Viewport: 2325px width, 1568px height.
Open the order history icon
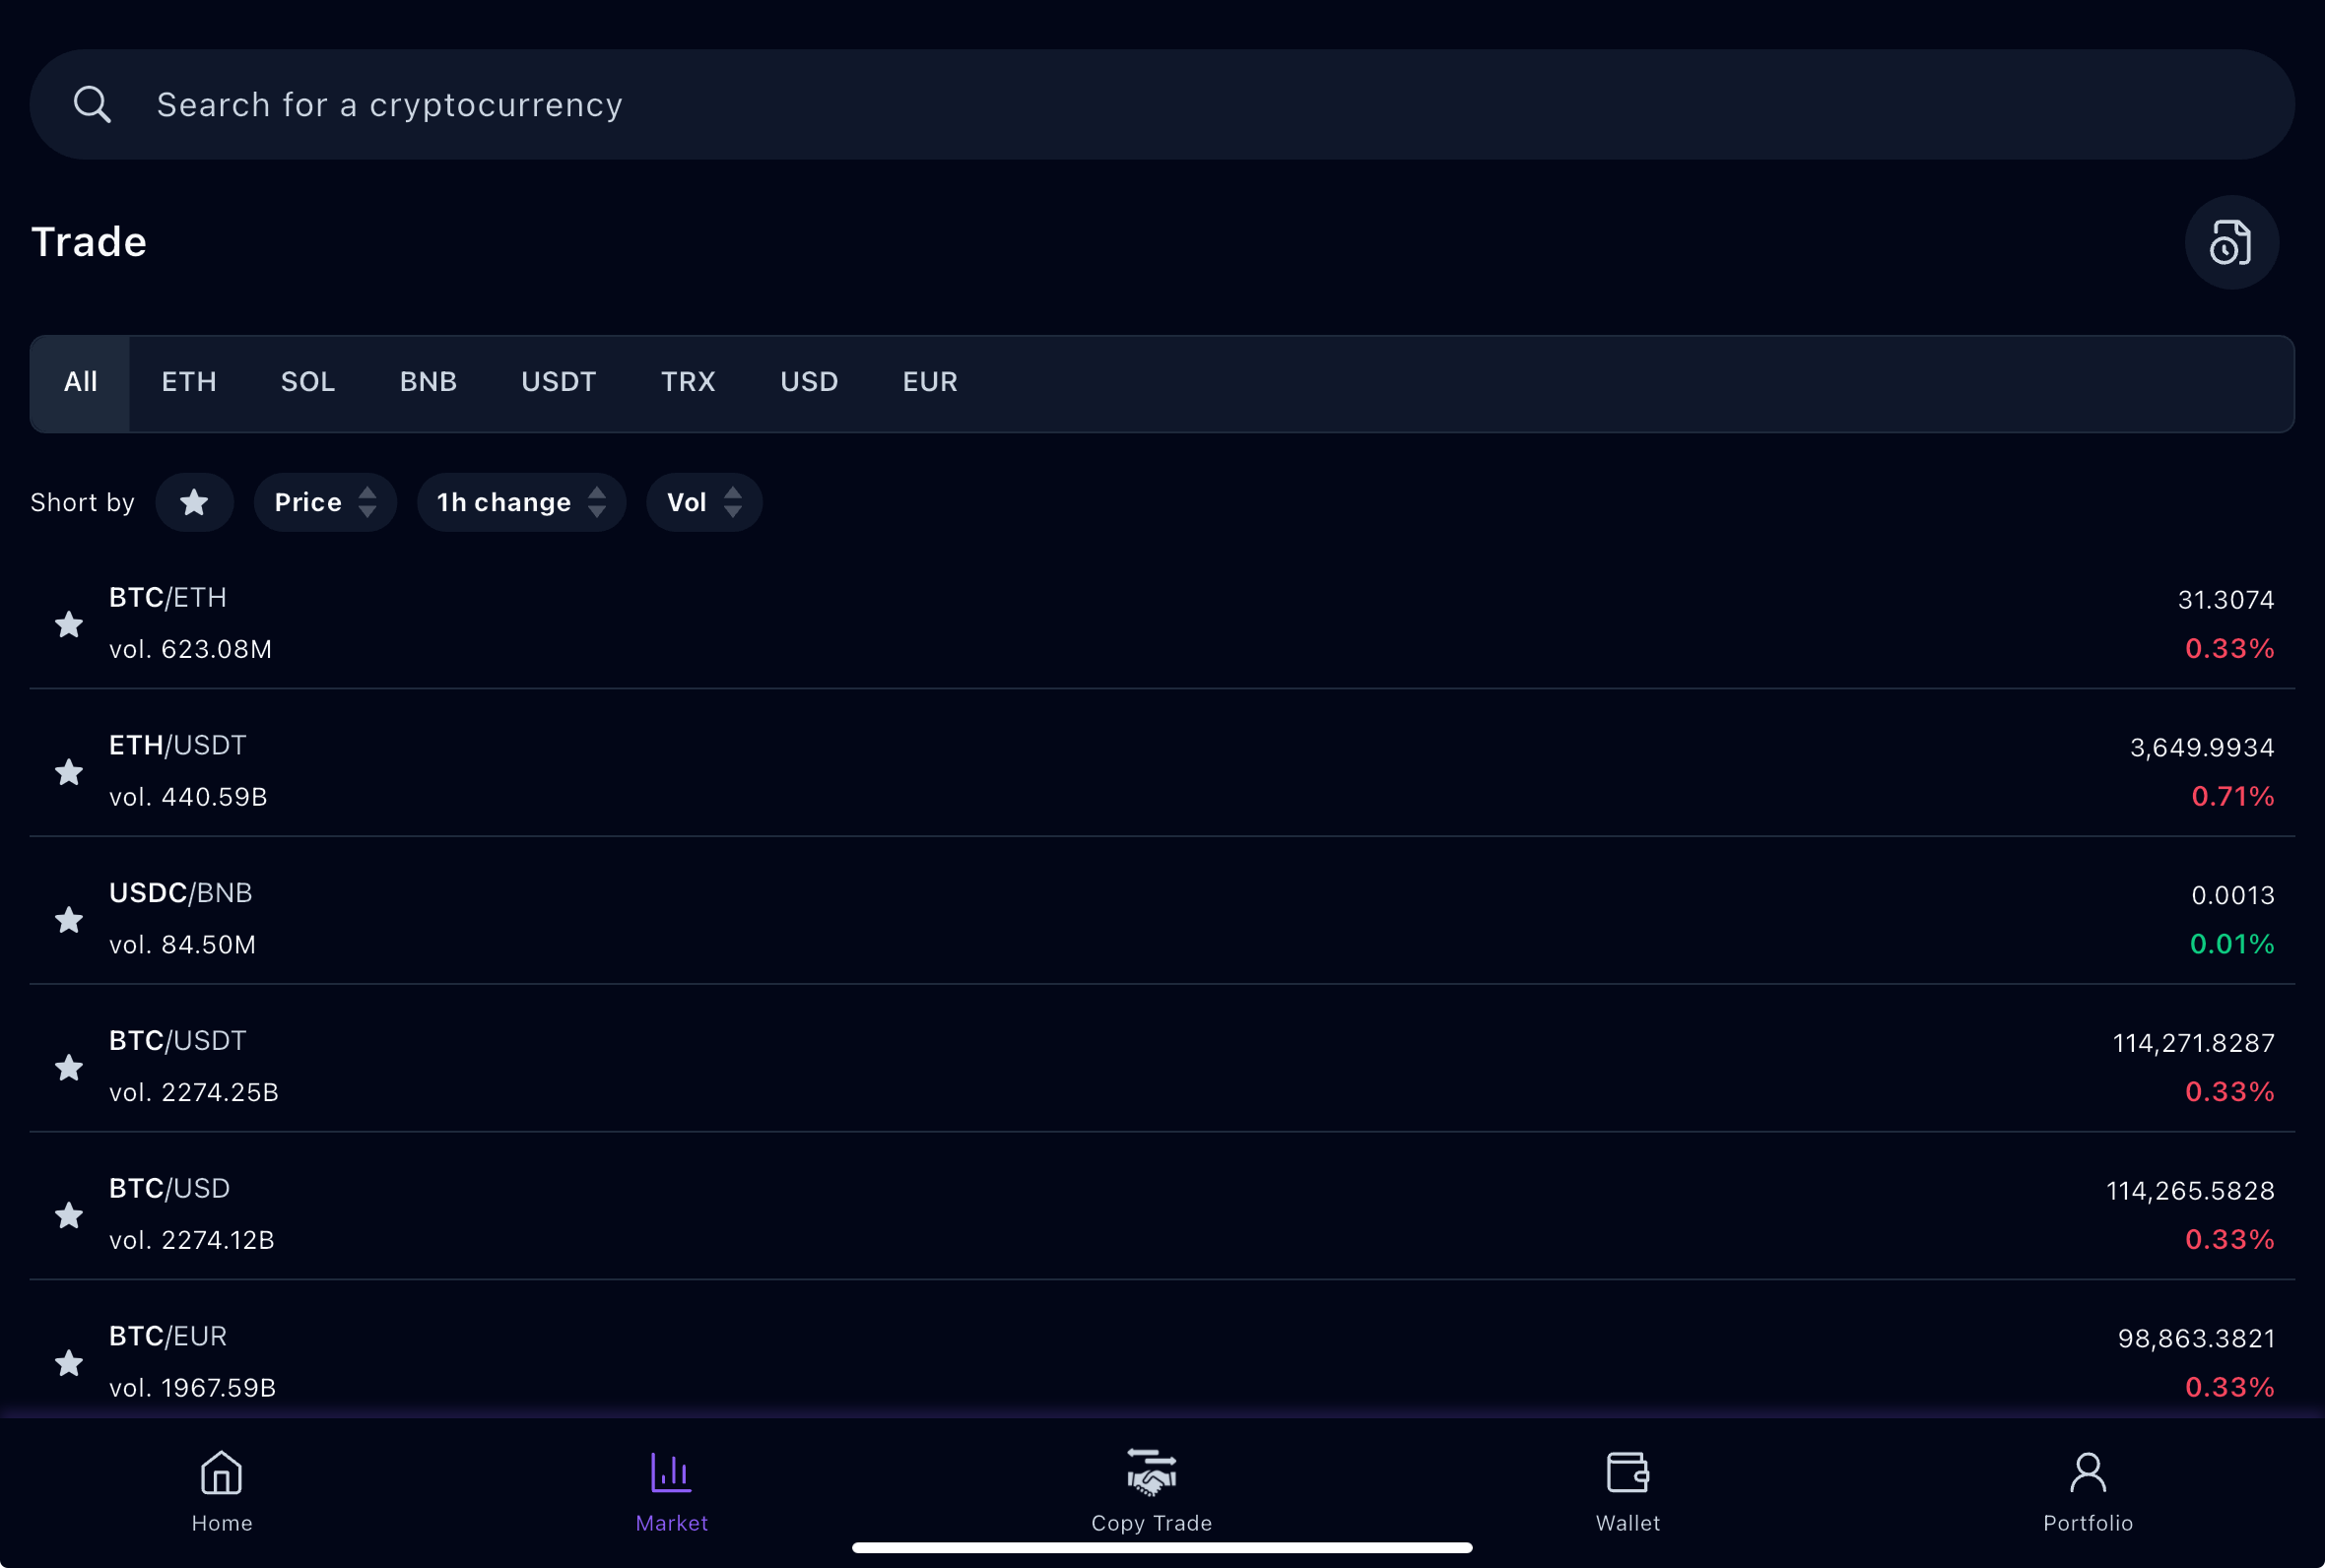2230,243
